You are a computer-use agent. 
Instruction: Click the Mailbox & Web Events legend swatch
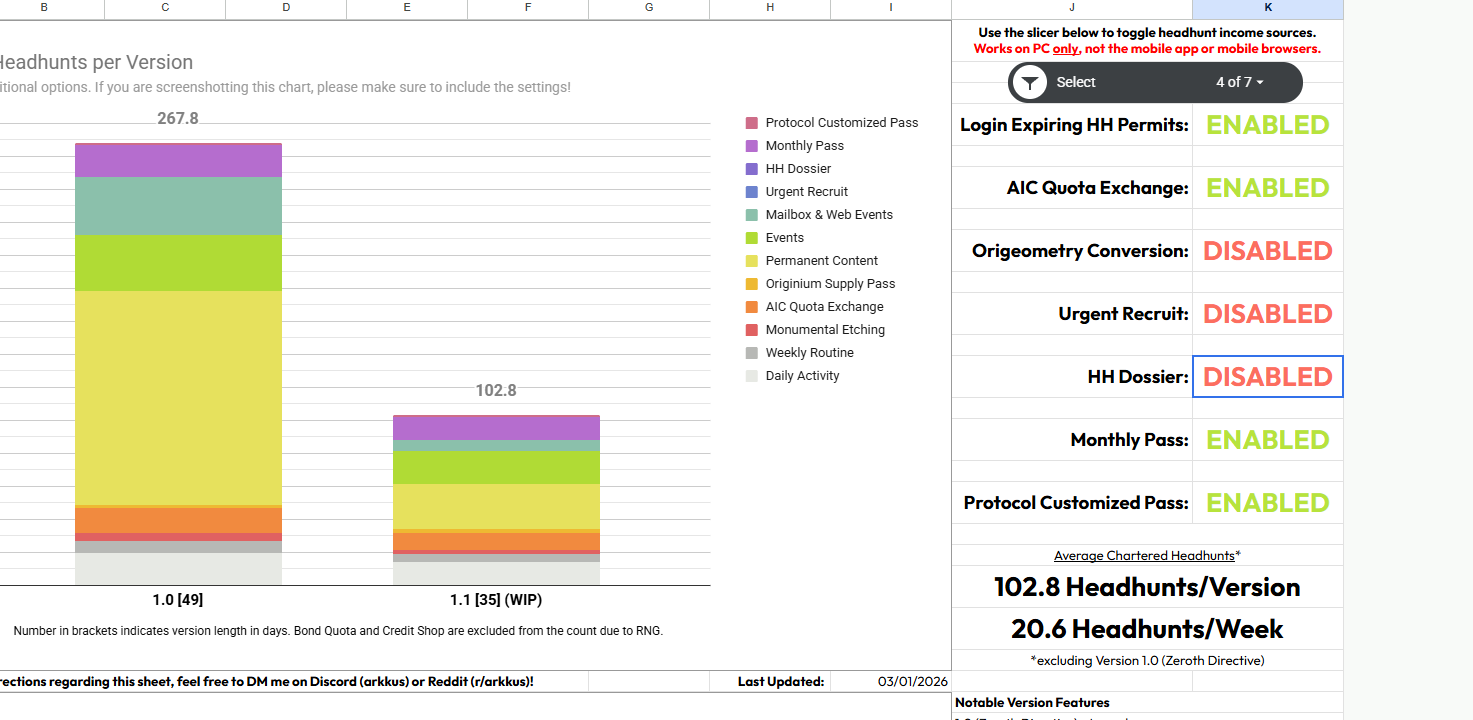(x=752, y=215)
